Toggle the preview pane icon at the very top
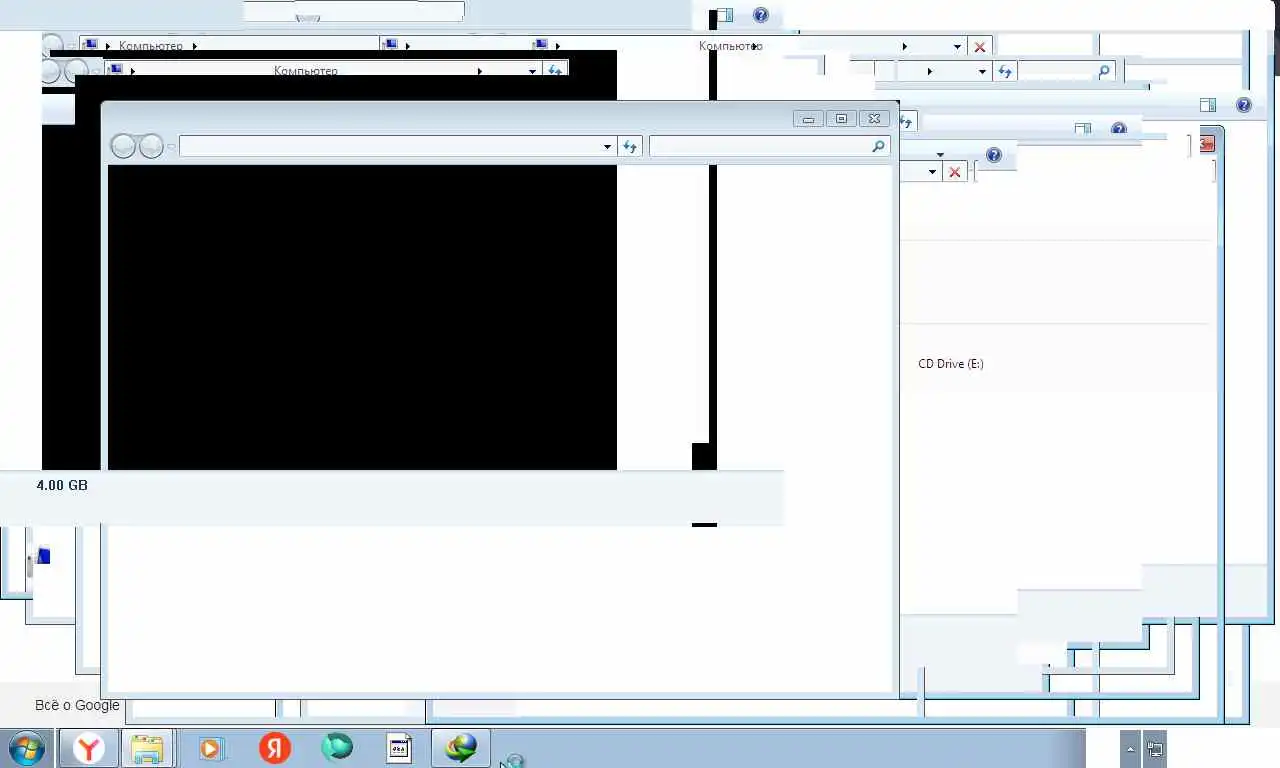 pyautogui.click(x=725, y=15)
